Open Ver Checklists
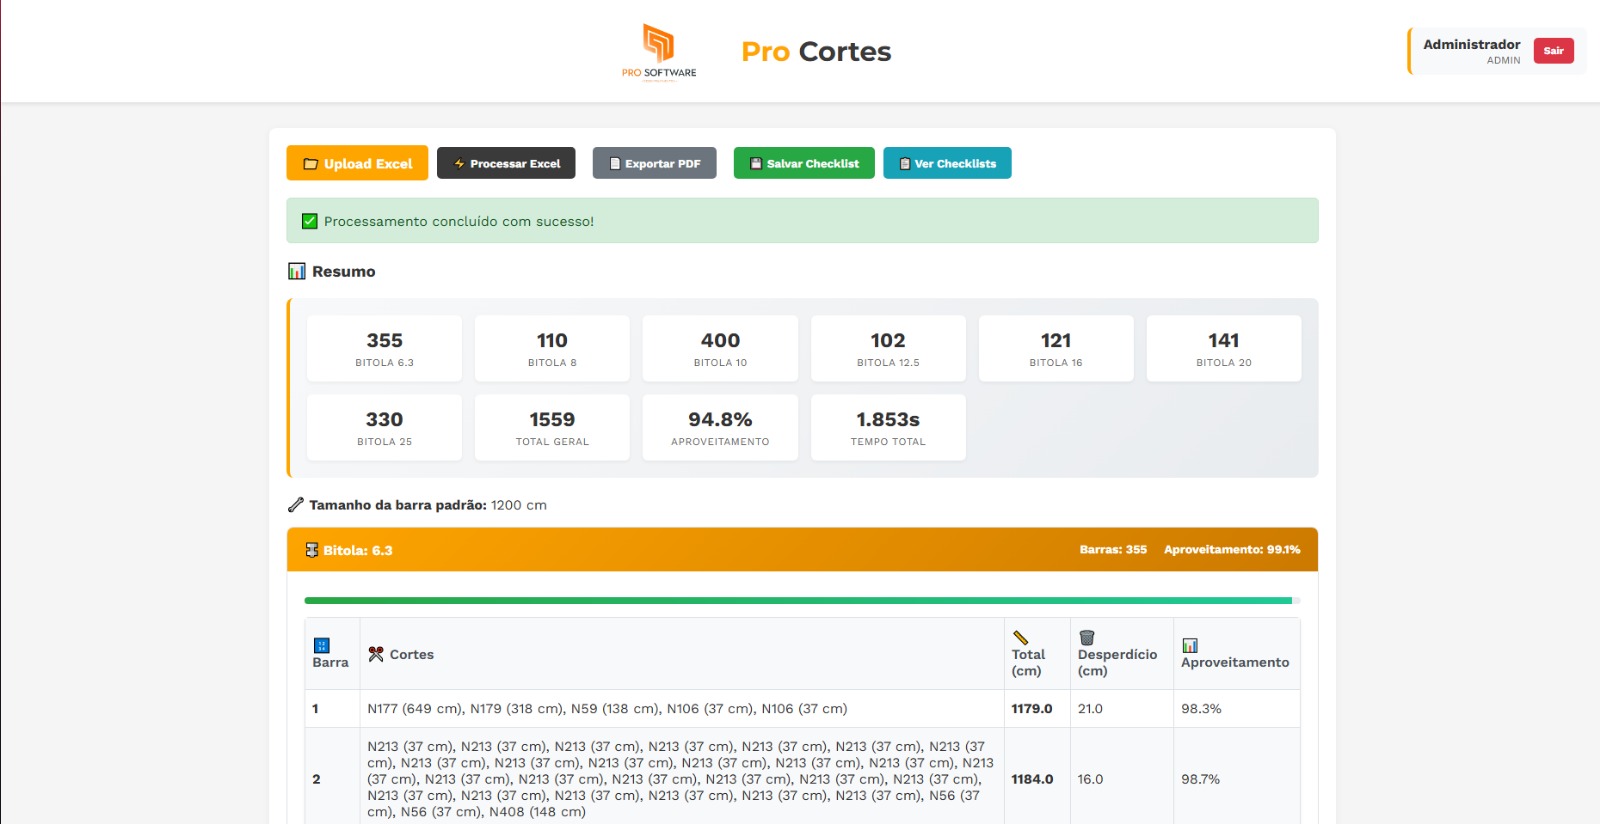 (947, 163)
